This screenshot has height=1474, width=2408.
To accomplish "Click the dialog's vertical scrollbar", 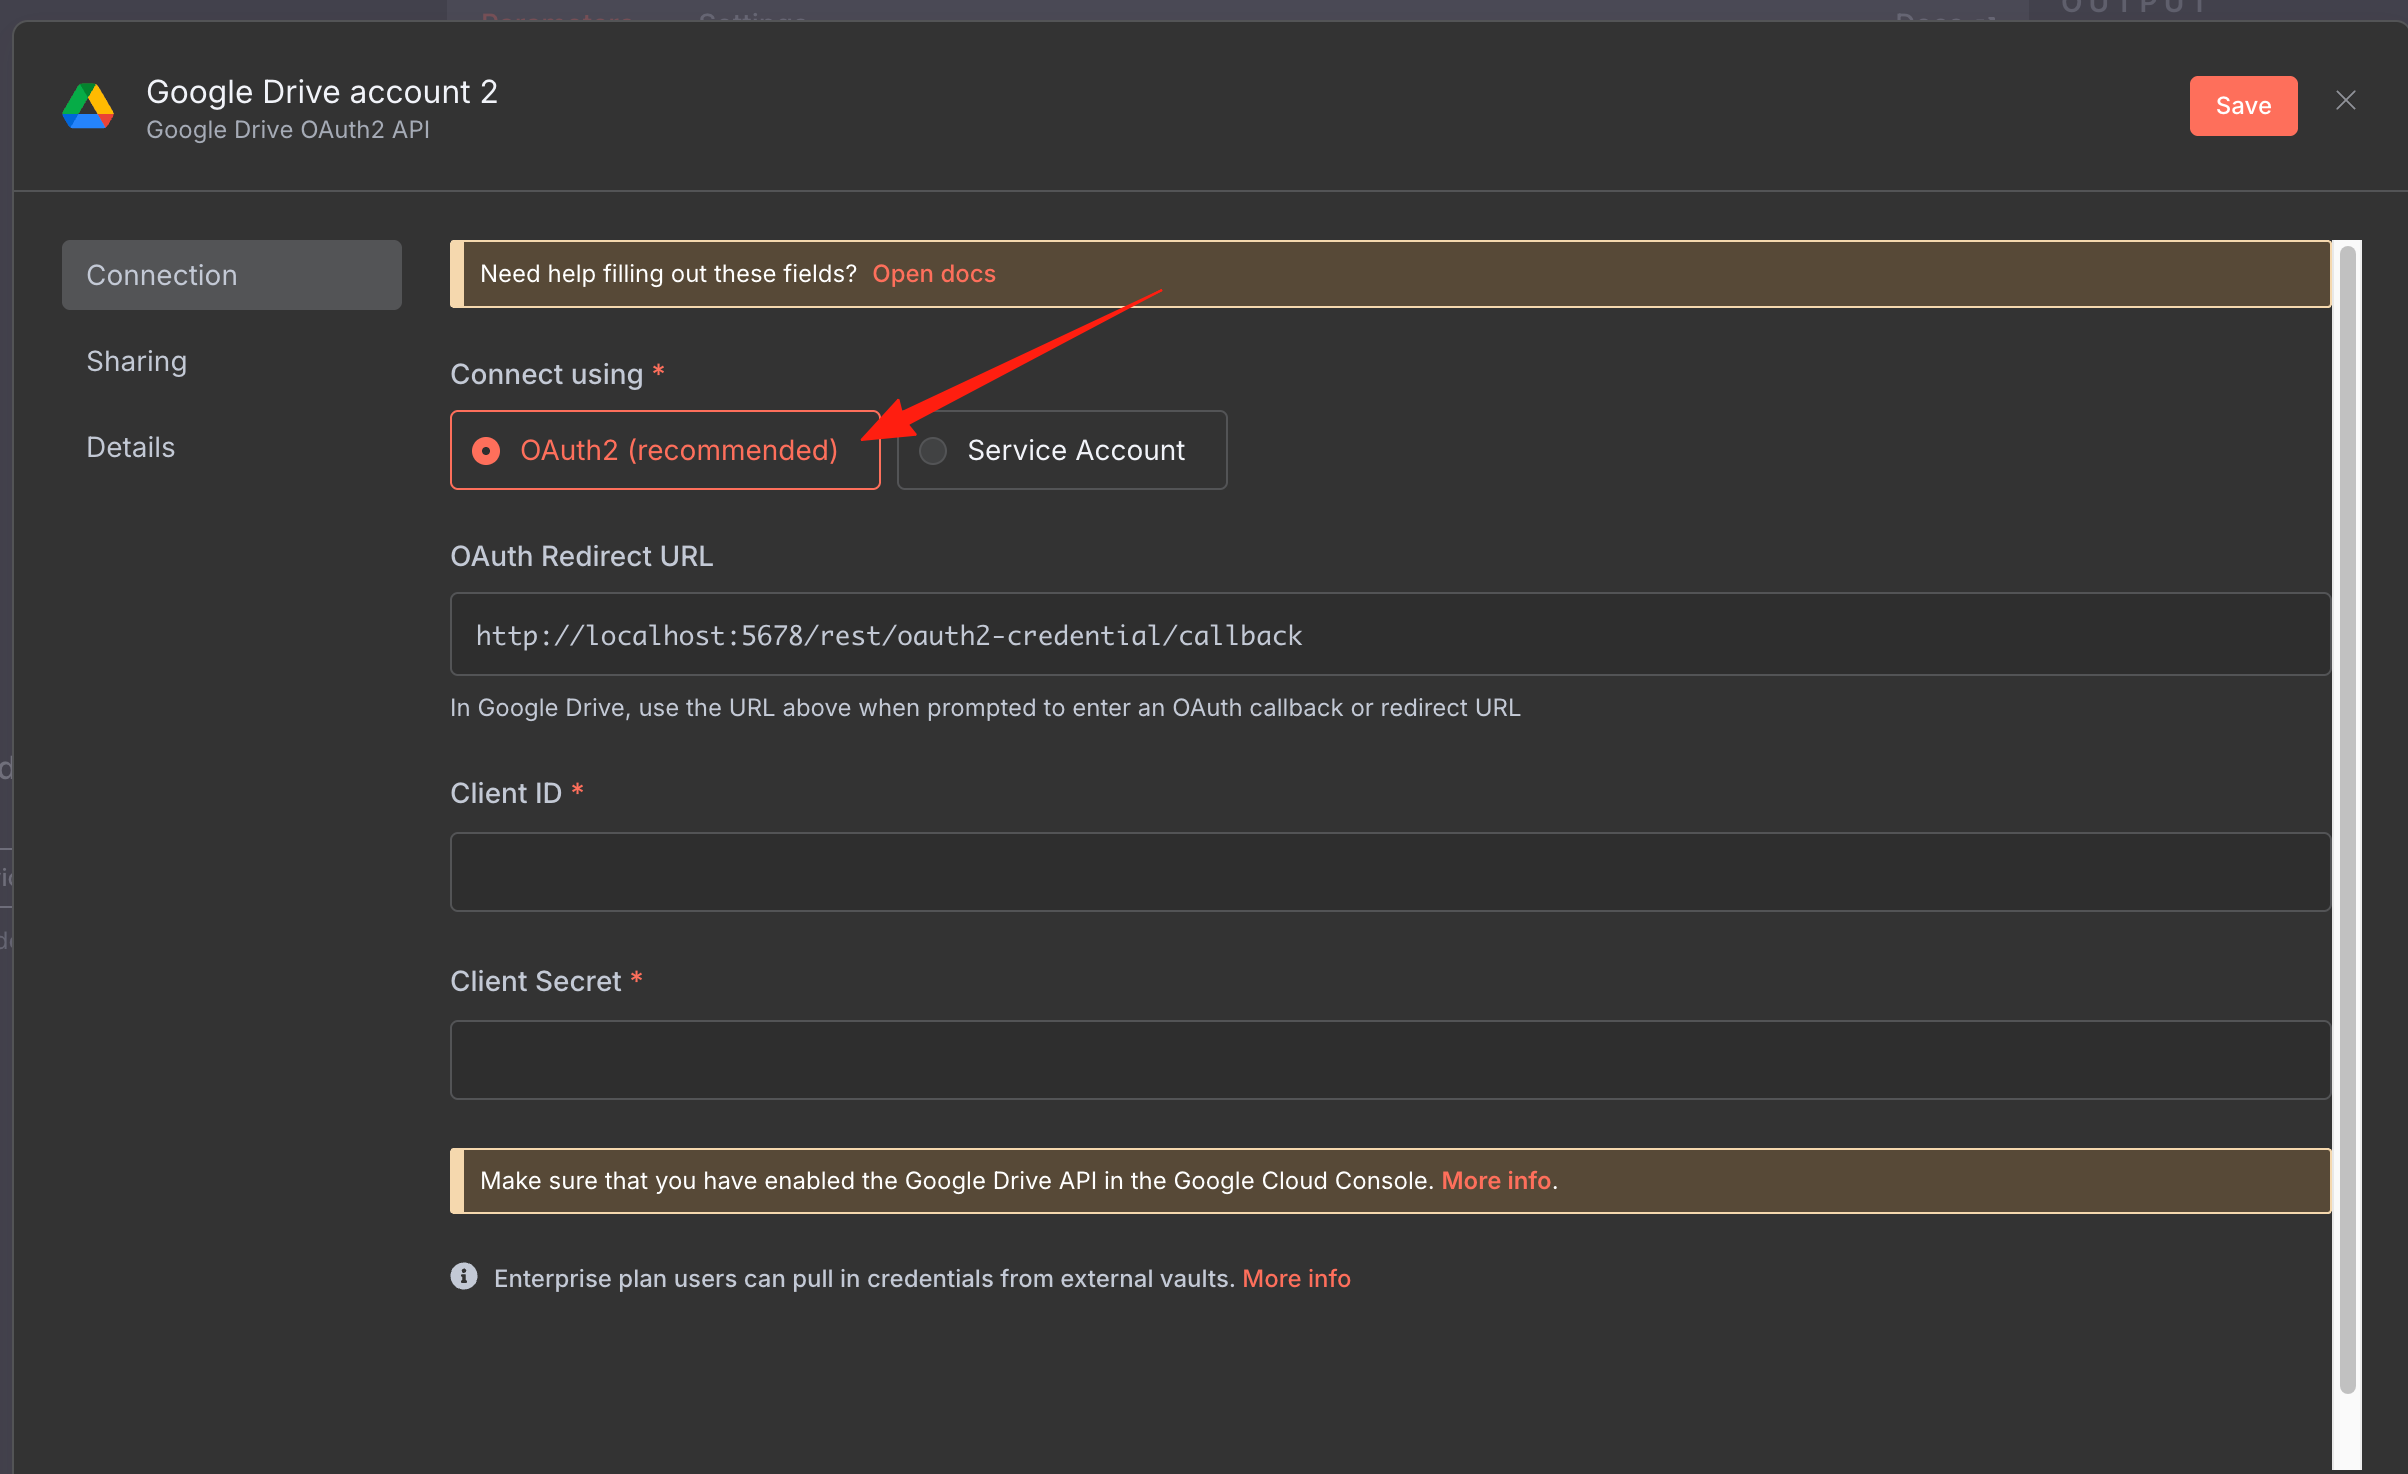I will coord(2347,820).
